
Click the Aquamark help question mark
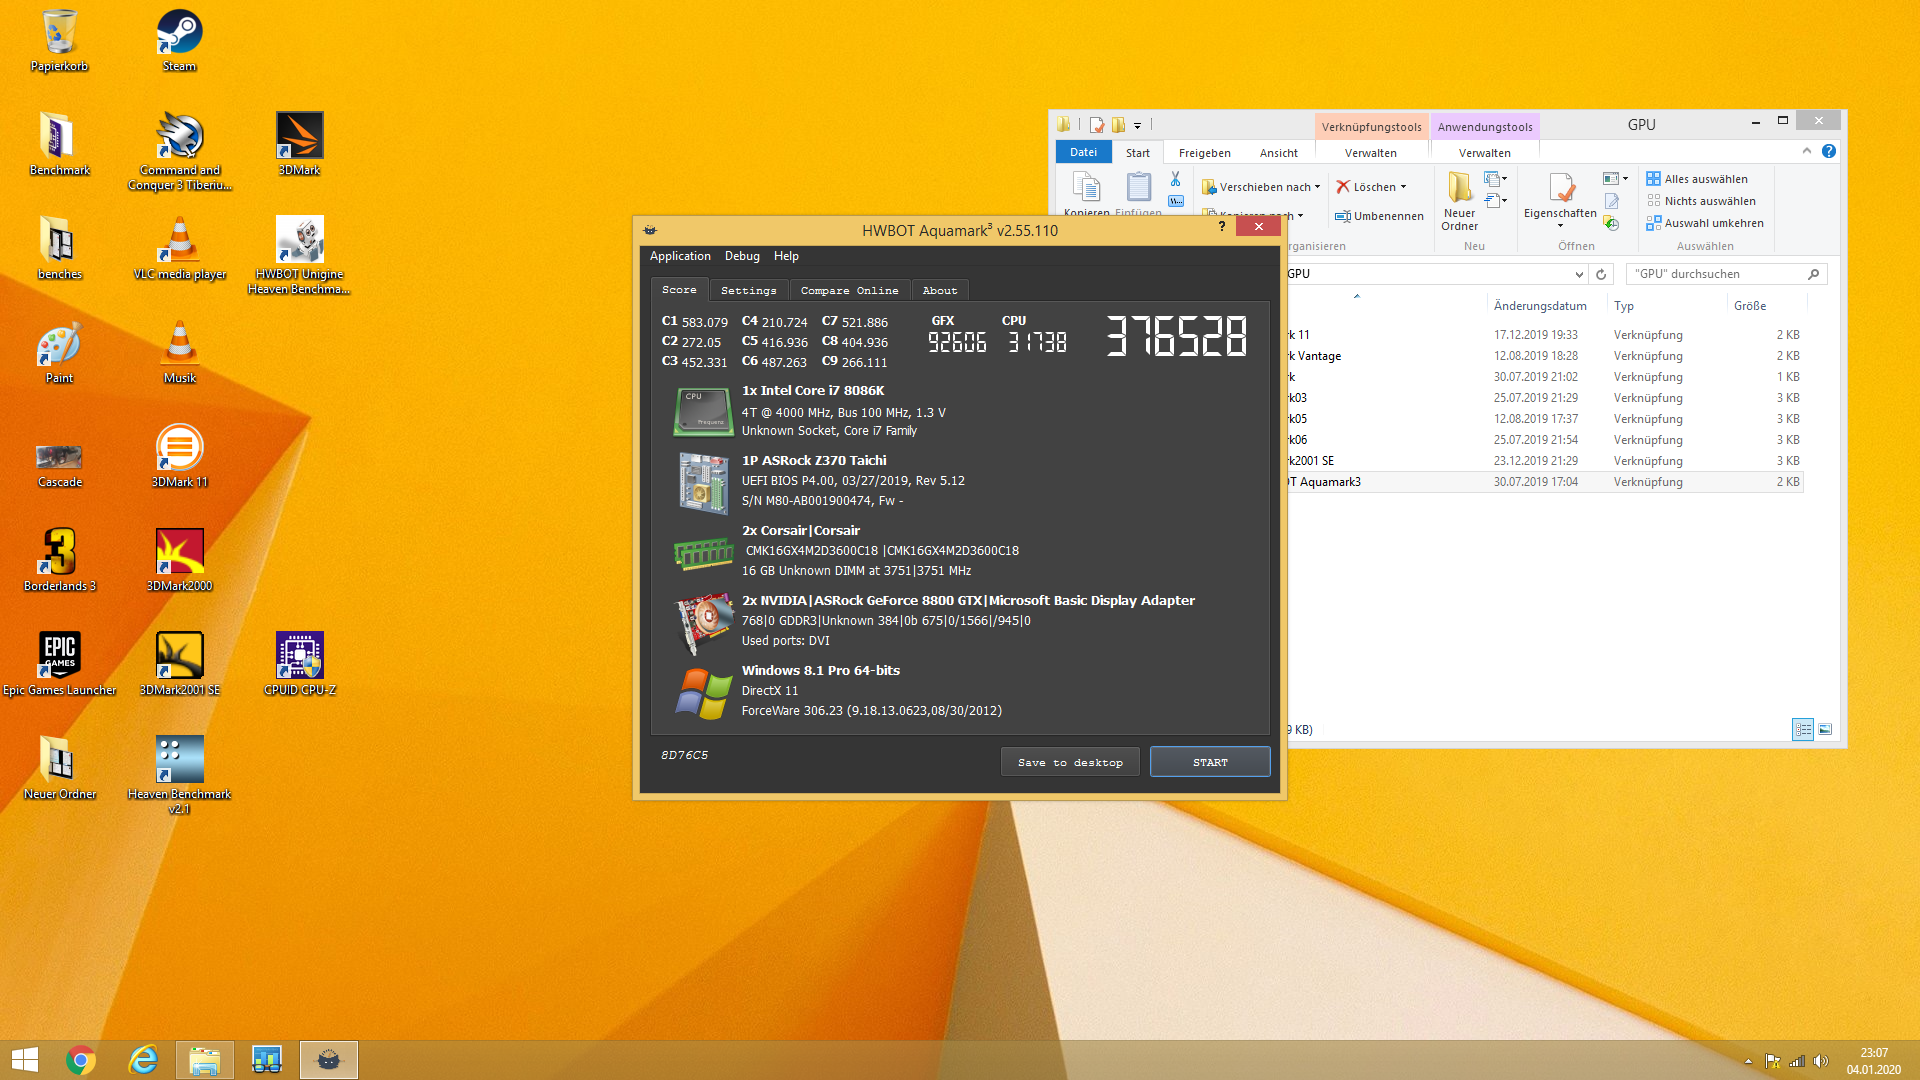1222,227
